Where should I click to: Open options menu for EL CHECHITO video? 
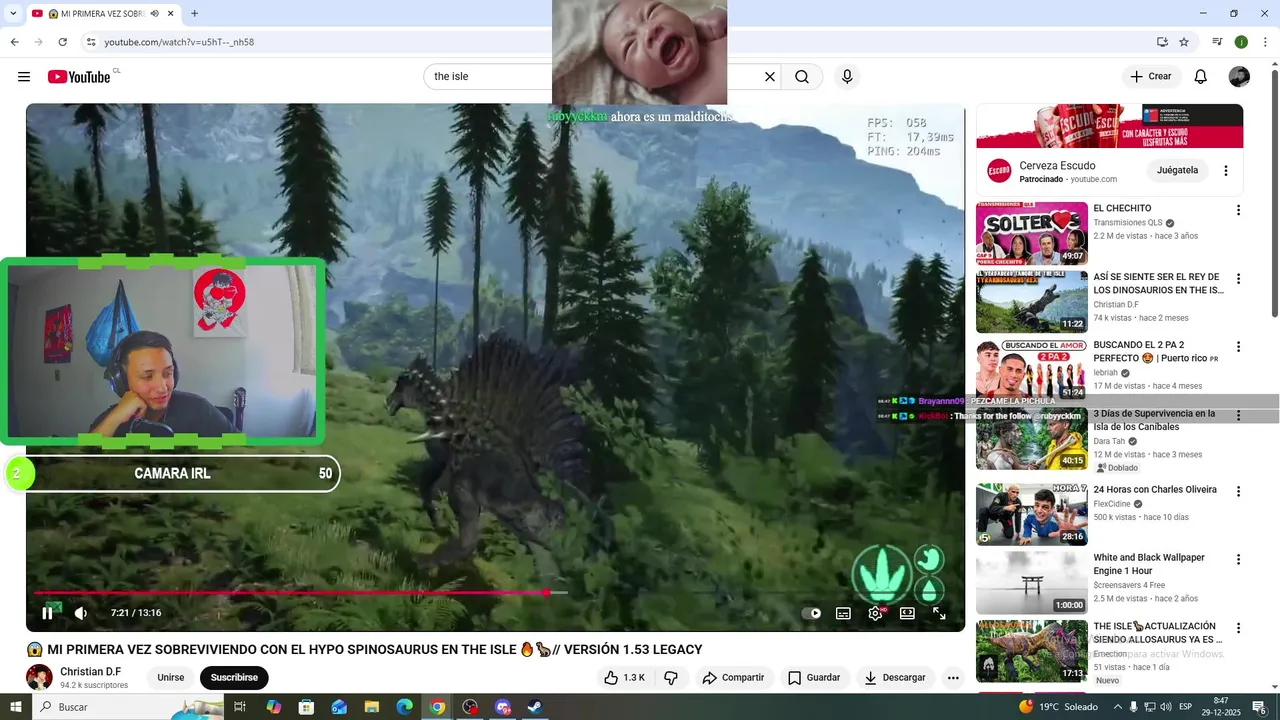click(x=1238, y=210)
